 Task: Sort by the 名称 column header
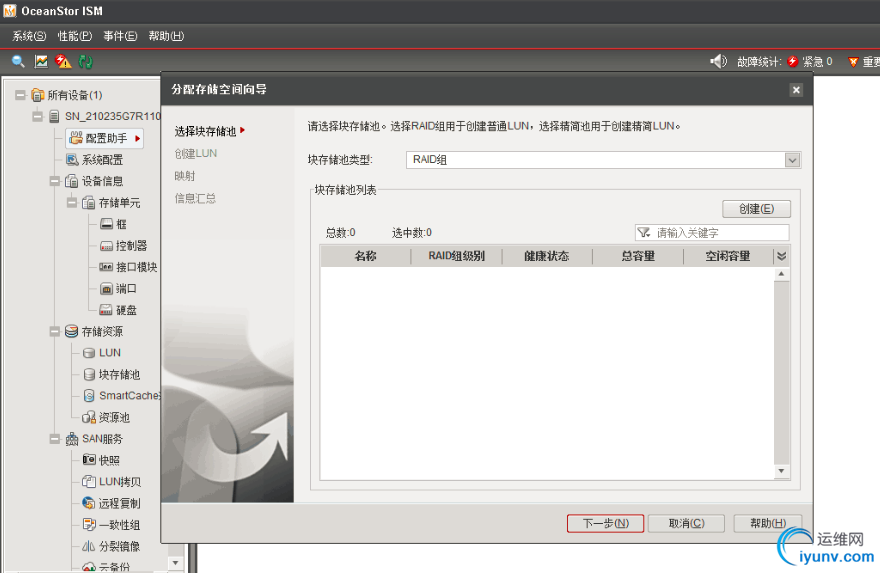click(366, 256)
